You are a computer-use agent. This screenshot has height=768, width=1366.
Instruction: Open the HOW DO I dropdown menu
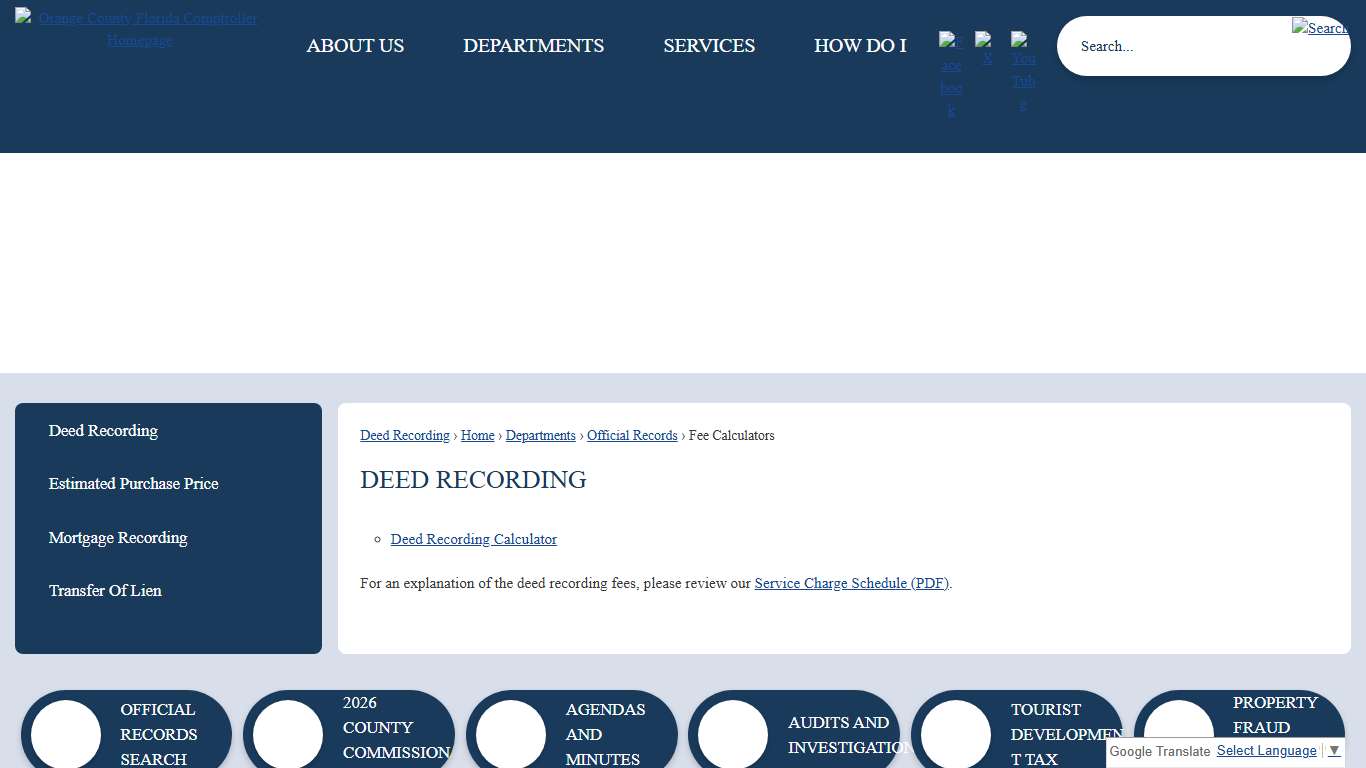[x=860, y=46]
